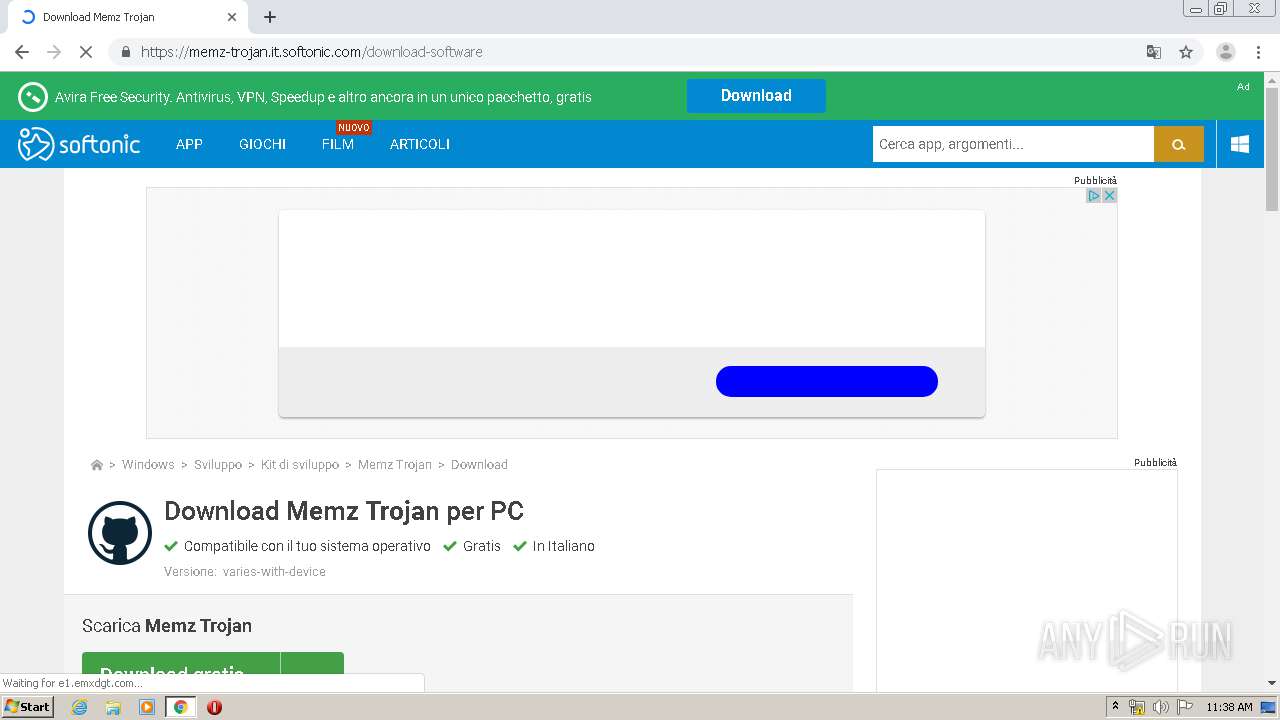The image size is (1280, 720).
Task: Click the Avira logo icon
Action: (32, 97)
